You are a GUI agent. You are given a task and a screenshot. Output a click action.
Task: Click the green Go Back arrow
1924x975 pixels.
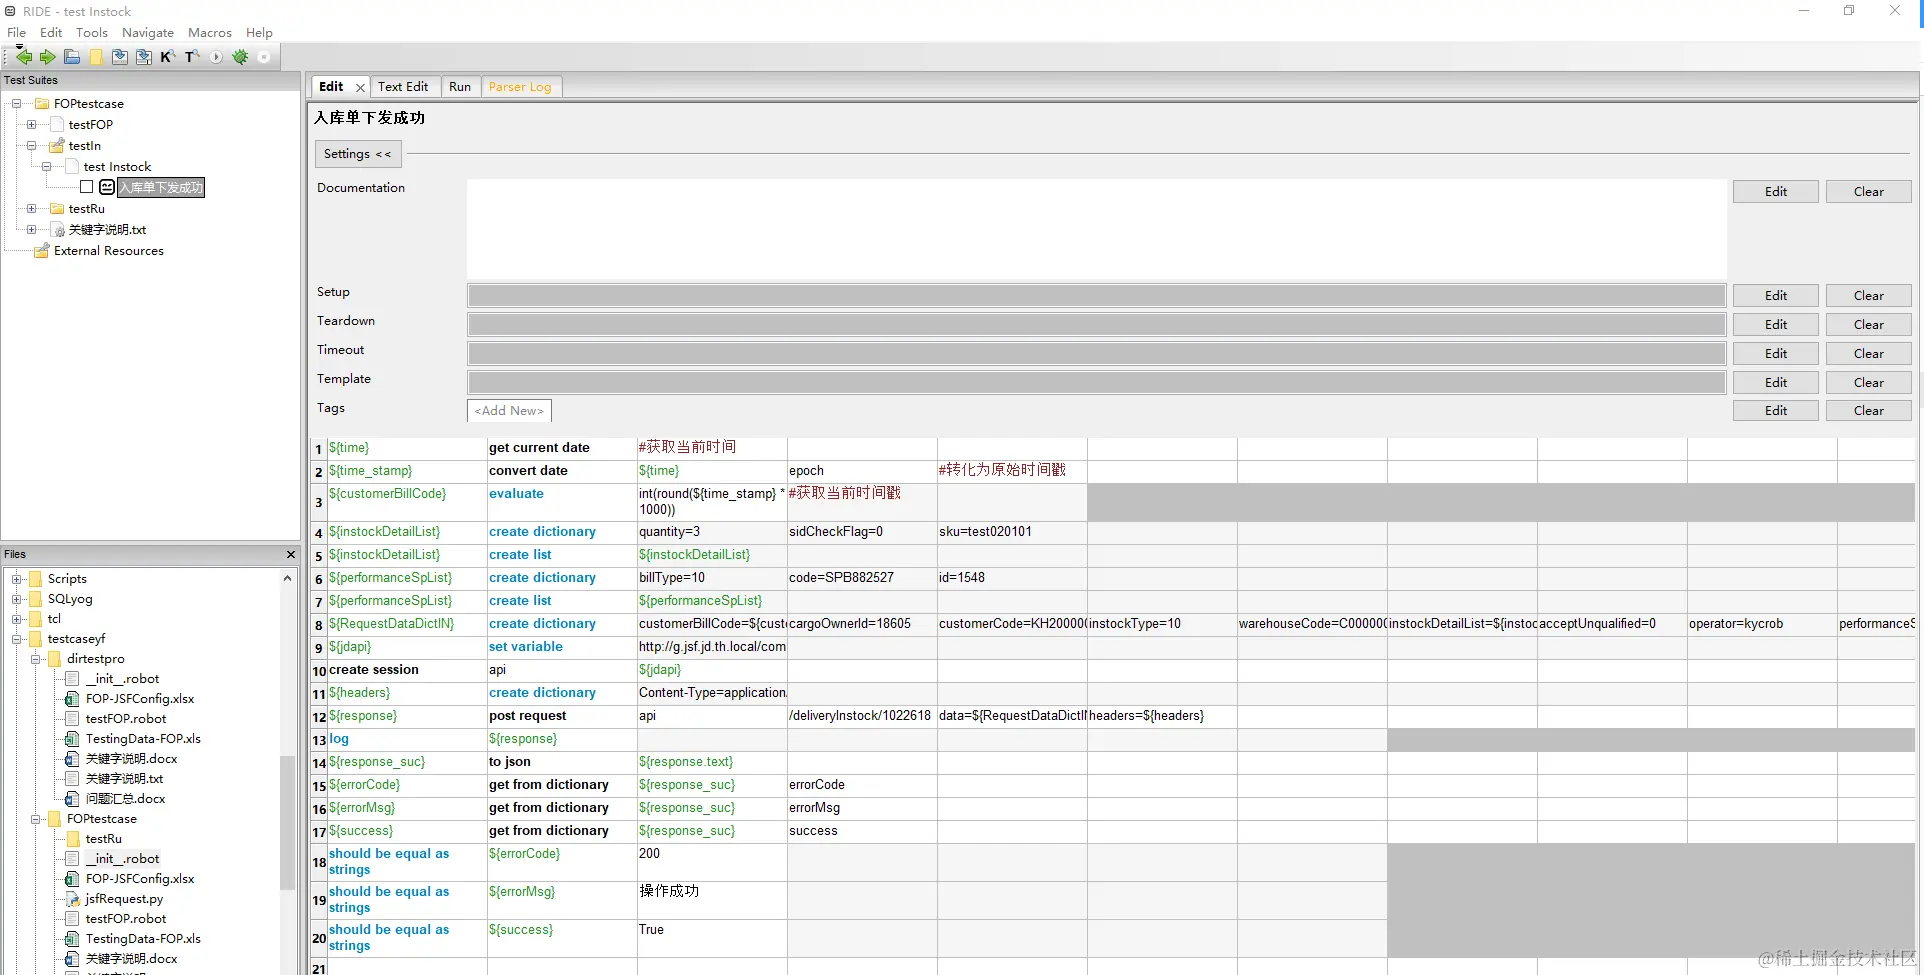click(24, 57)
